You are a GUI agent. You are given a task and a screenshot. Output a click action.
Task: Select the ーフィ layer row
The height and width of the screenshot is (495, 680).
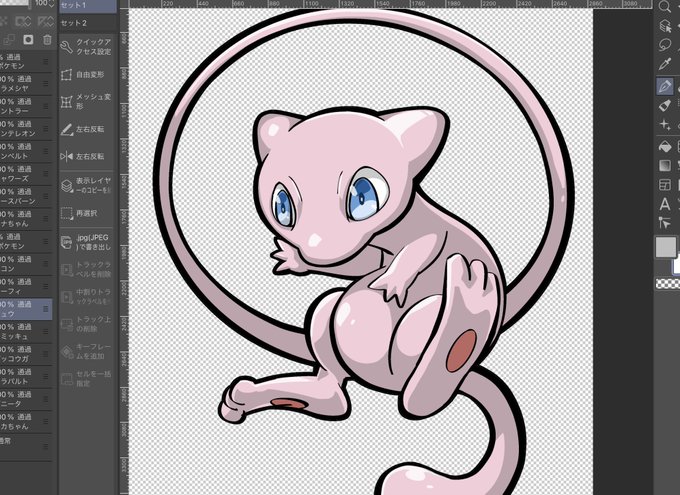click(x=26, y=286)
